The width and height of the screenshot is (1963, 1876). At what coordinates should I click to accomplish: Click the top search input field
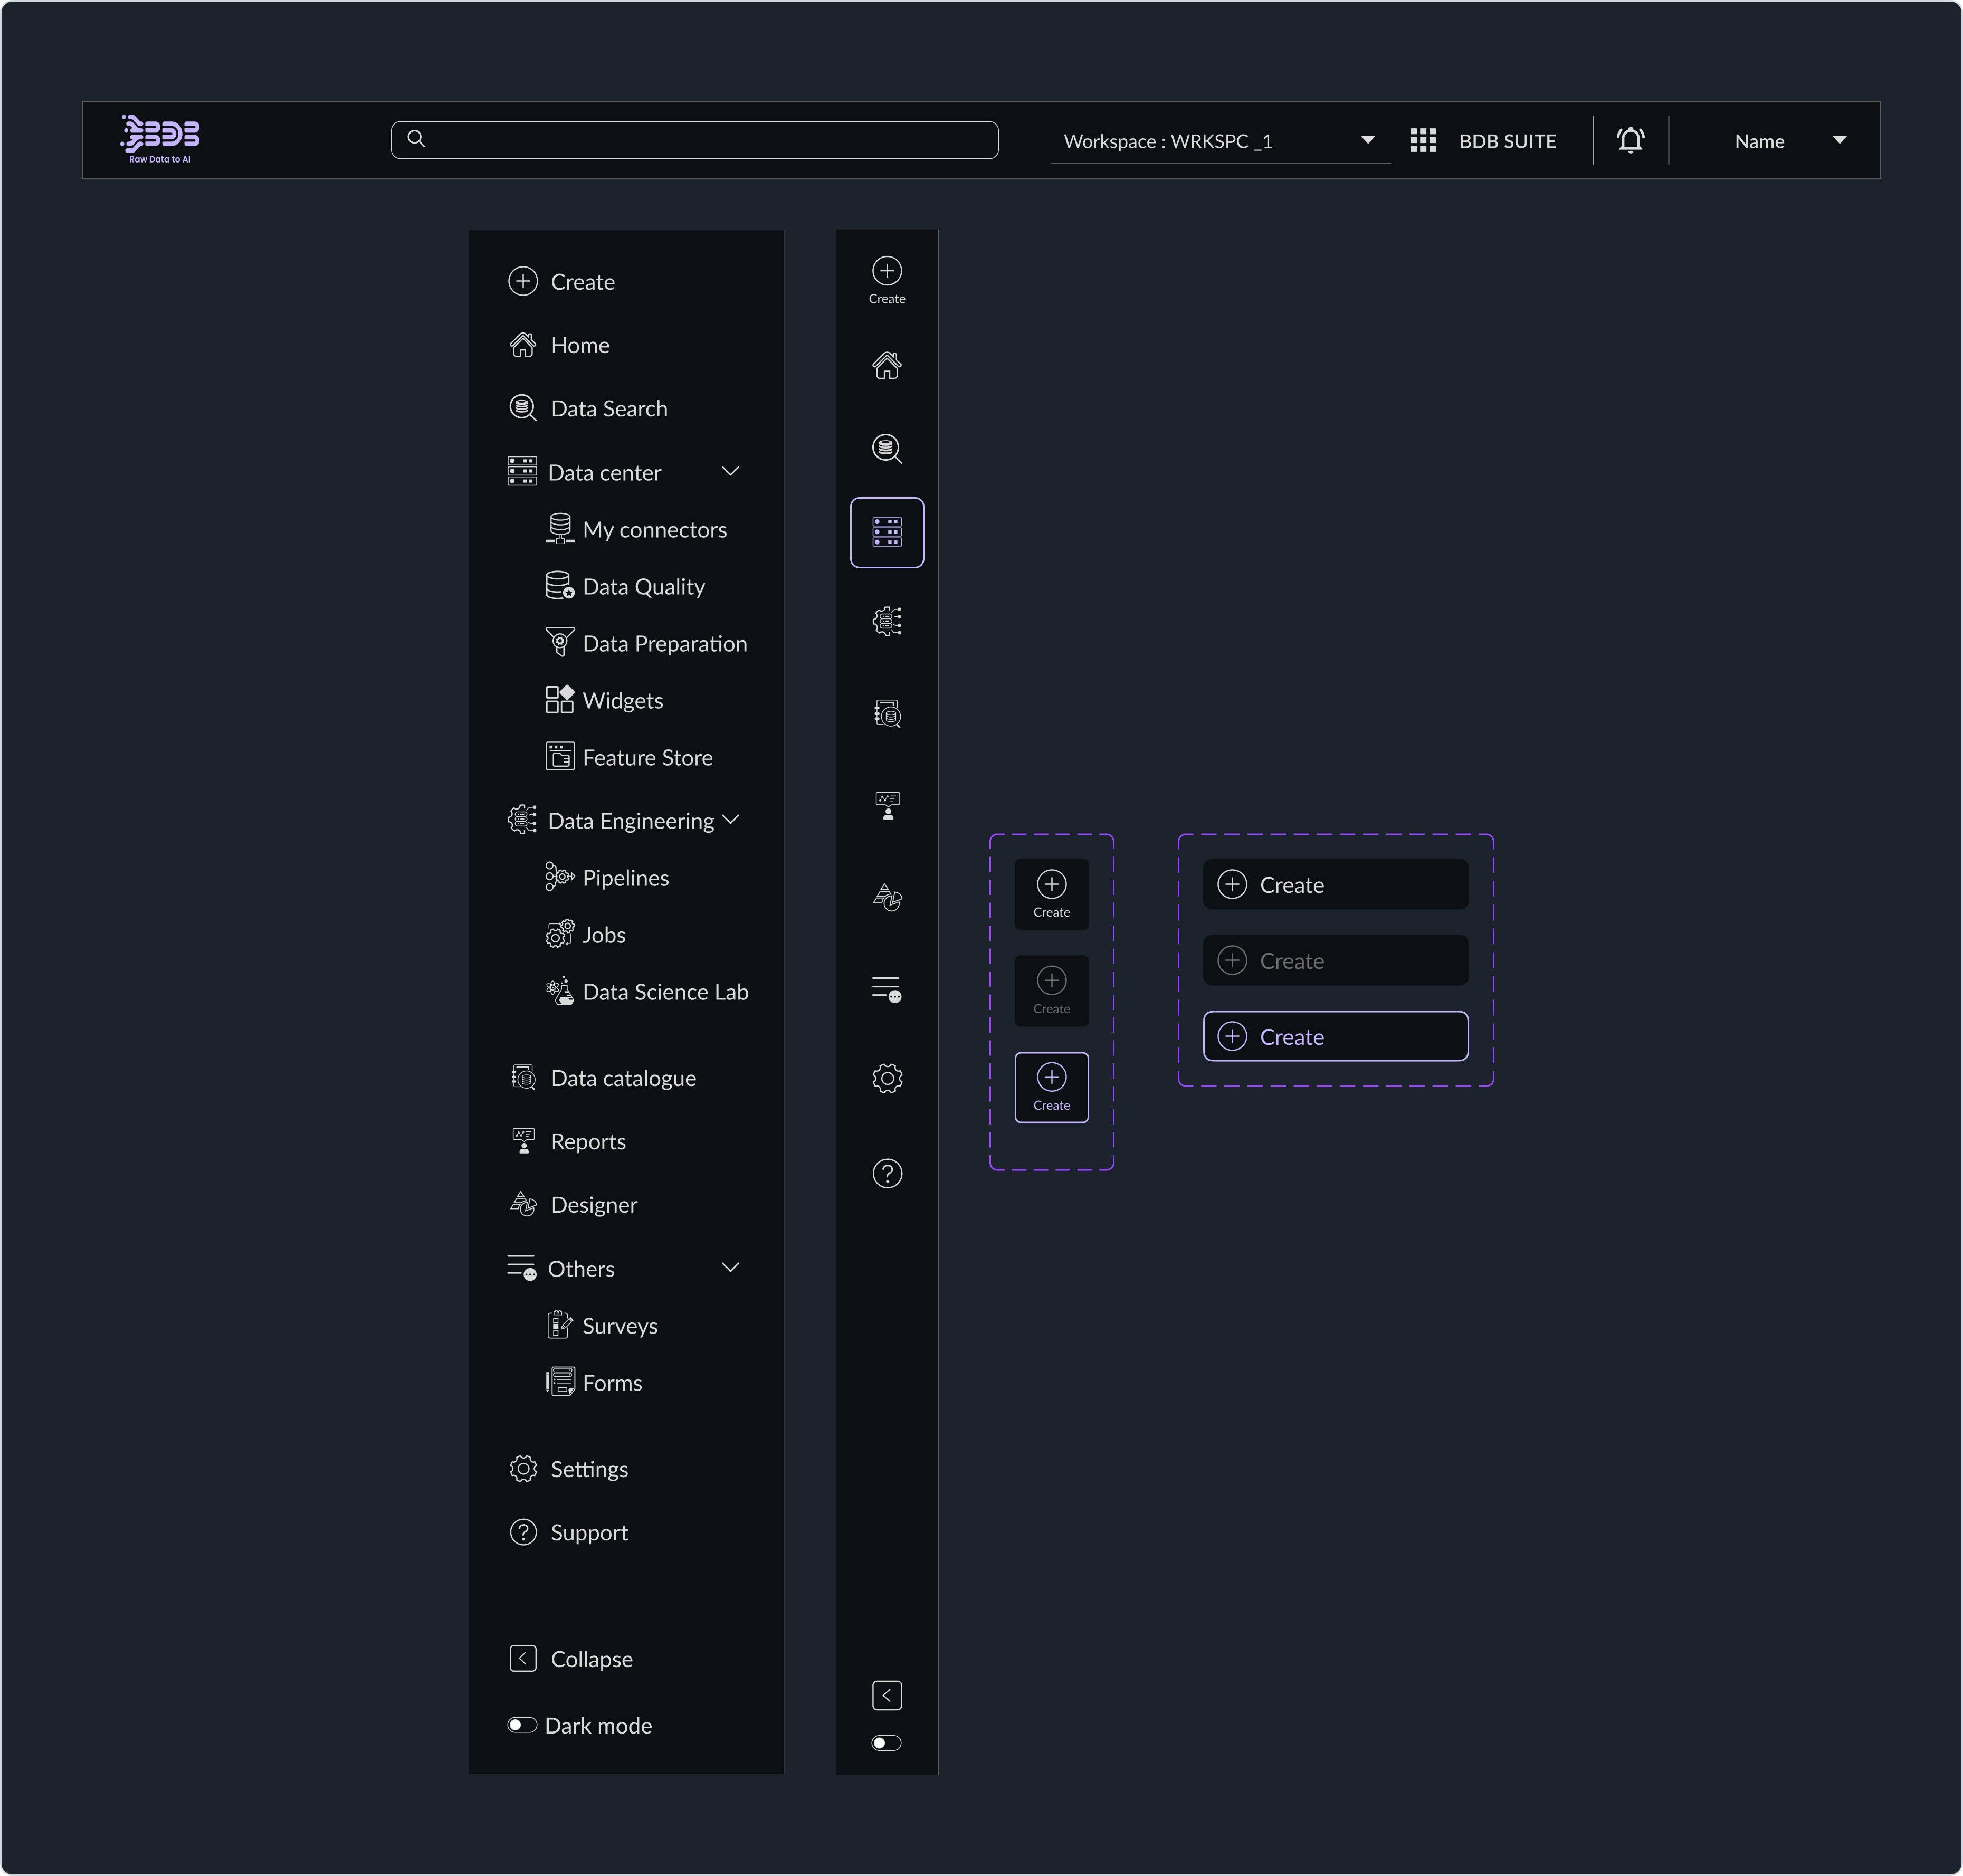(694, 140)
